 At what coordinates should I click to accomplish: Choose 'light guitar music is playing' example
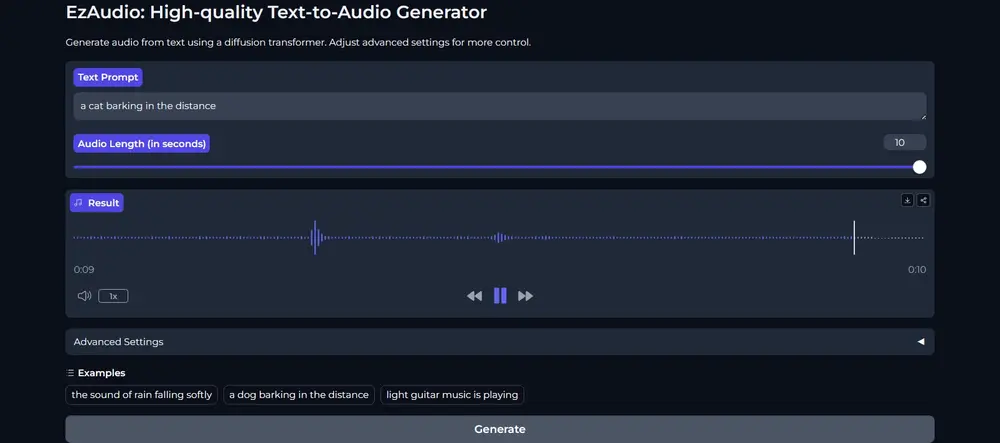coord(452,395)
